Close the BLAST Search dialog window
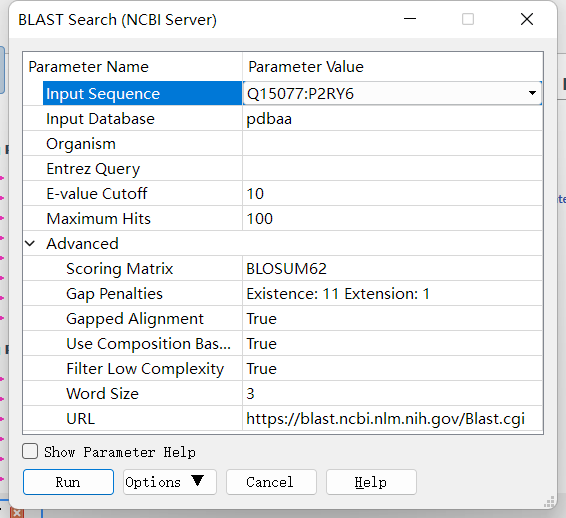The image size is (566, 518). pyautogui.click(x=527, y=19)
